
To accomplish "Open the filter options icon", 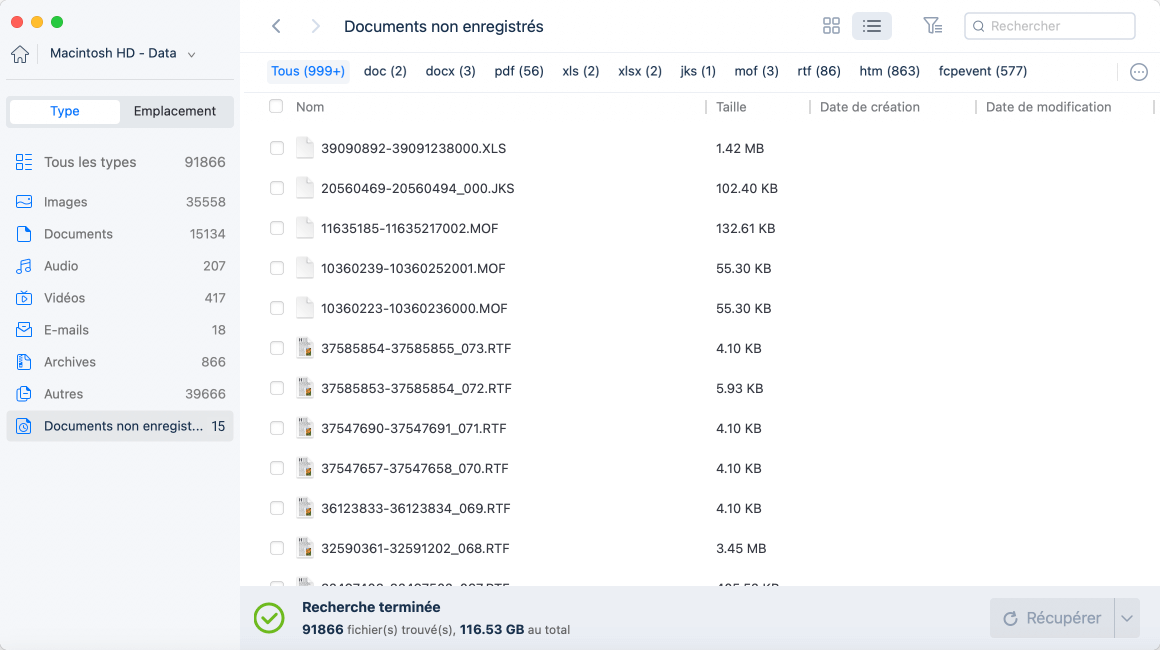I will coord(932,26).
